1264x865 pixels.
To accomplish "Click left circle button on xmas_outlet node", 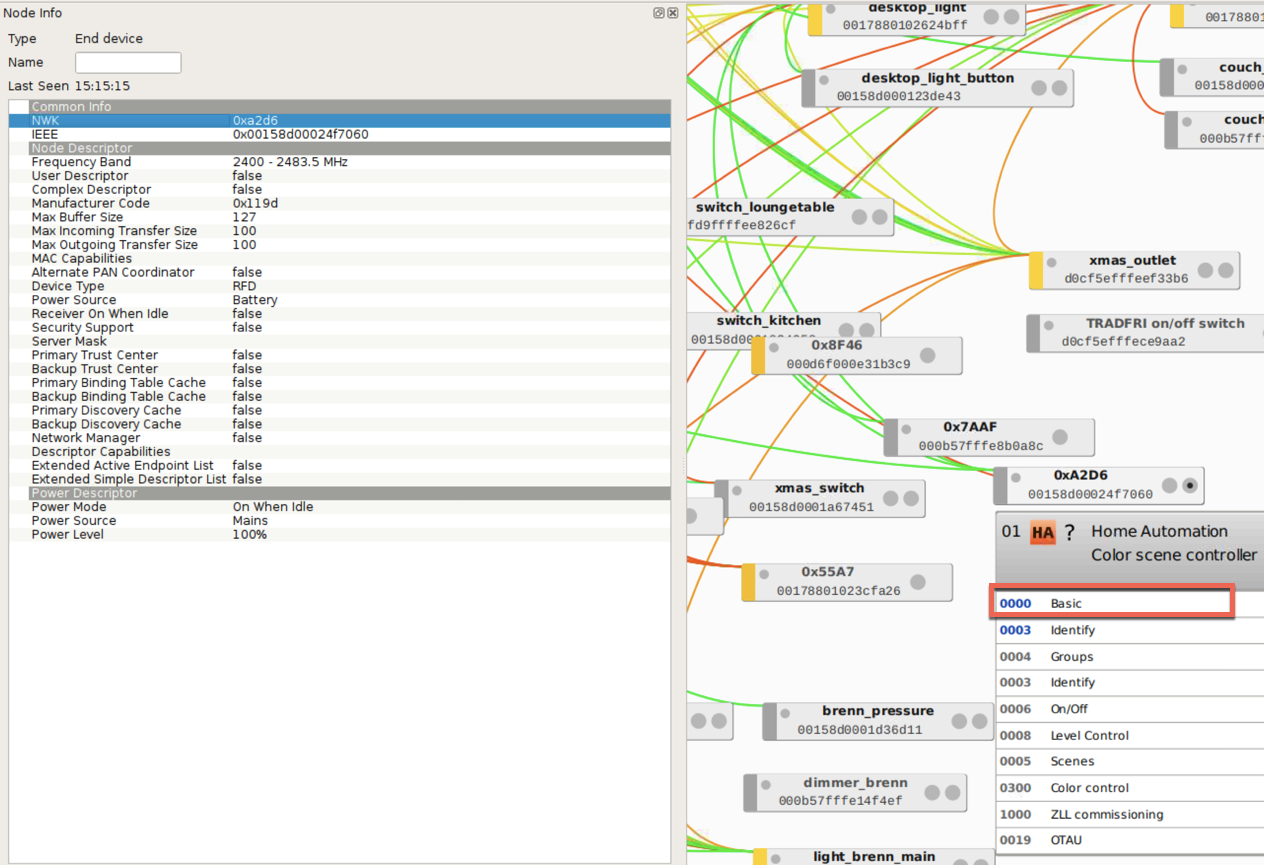I will (x=1205, y=270).
